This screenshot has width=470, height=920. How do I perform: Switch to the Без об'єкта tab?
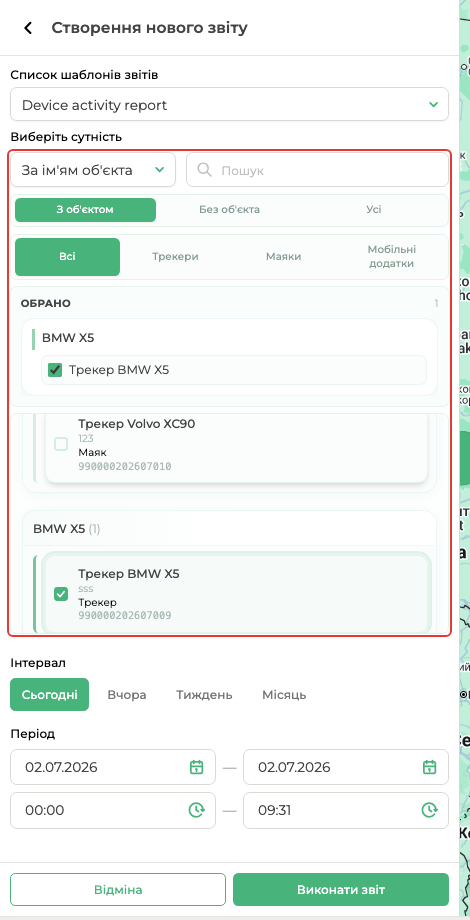(x=229, y=209)
